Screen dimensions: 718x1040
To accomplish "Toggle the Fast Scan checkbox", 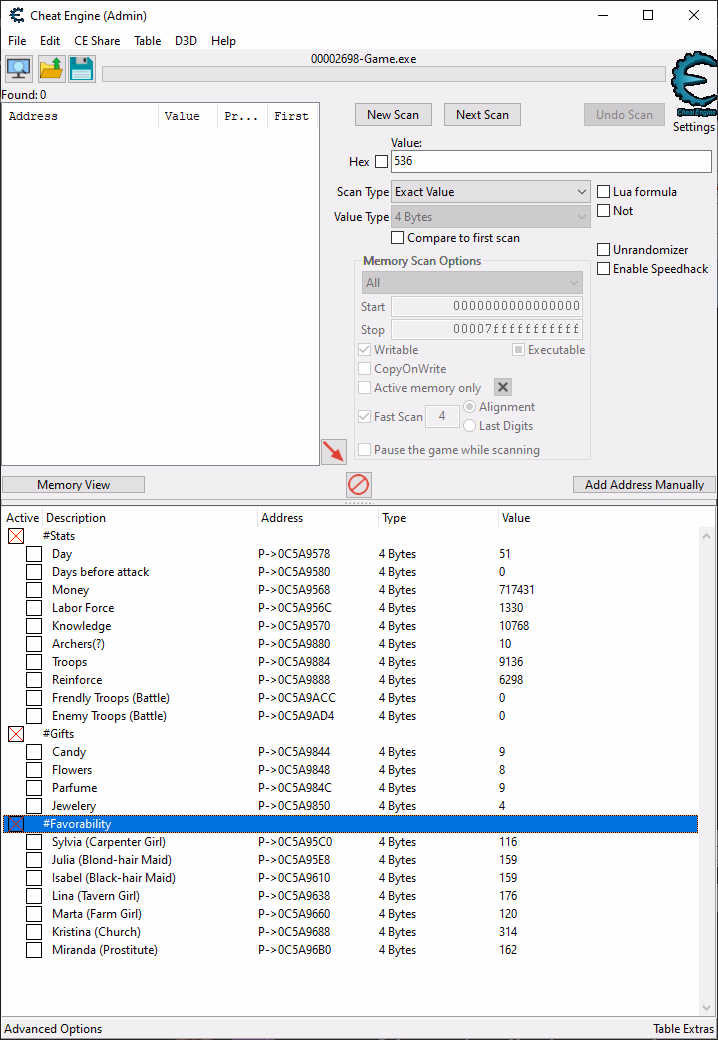I will (365, 417).
